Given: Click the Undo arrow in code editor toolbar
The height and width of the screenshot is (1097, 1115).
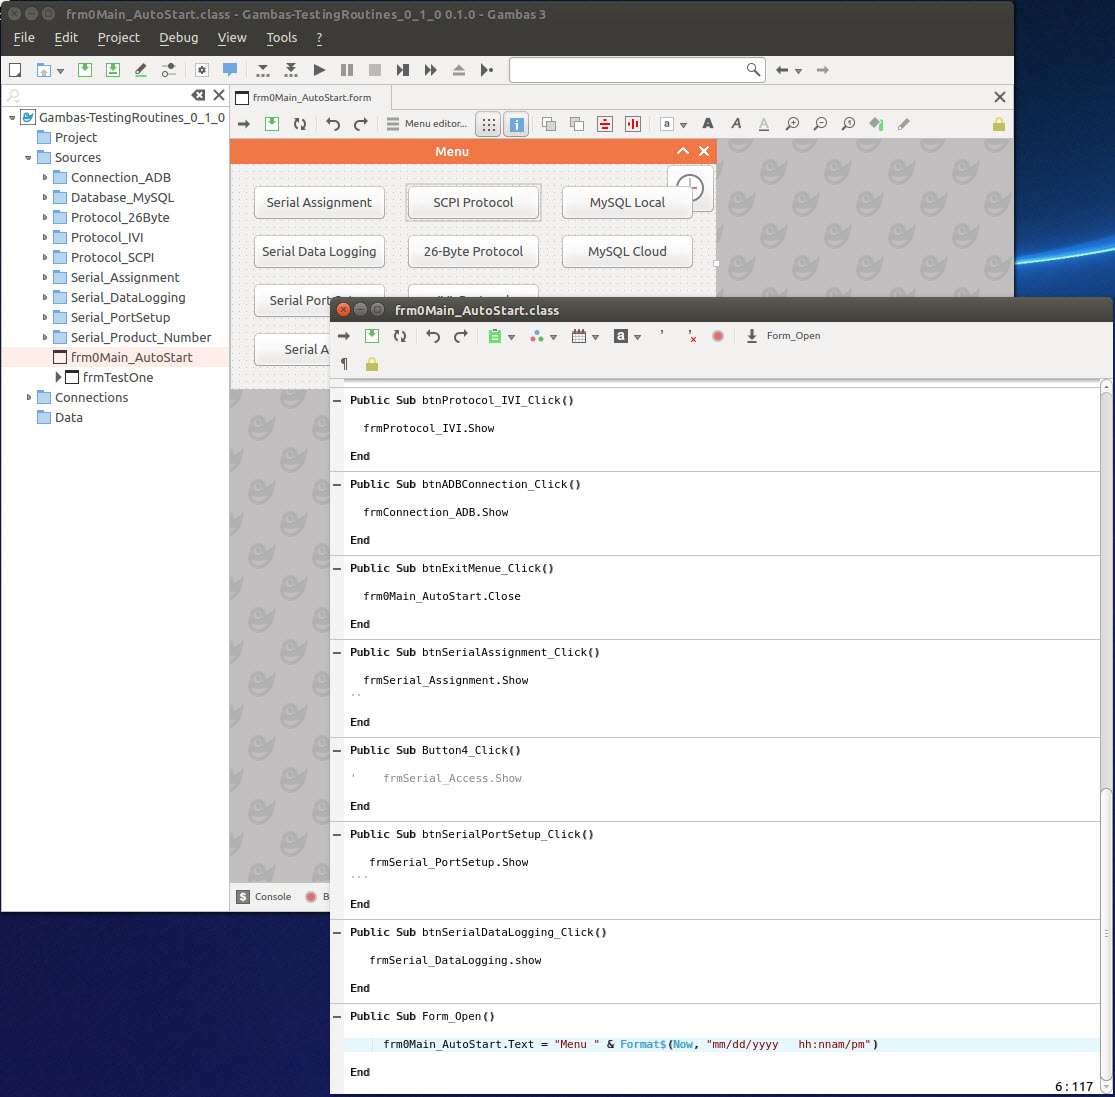Looking at the screenshot, I should point(432,336).
